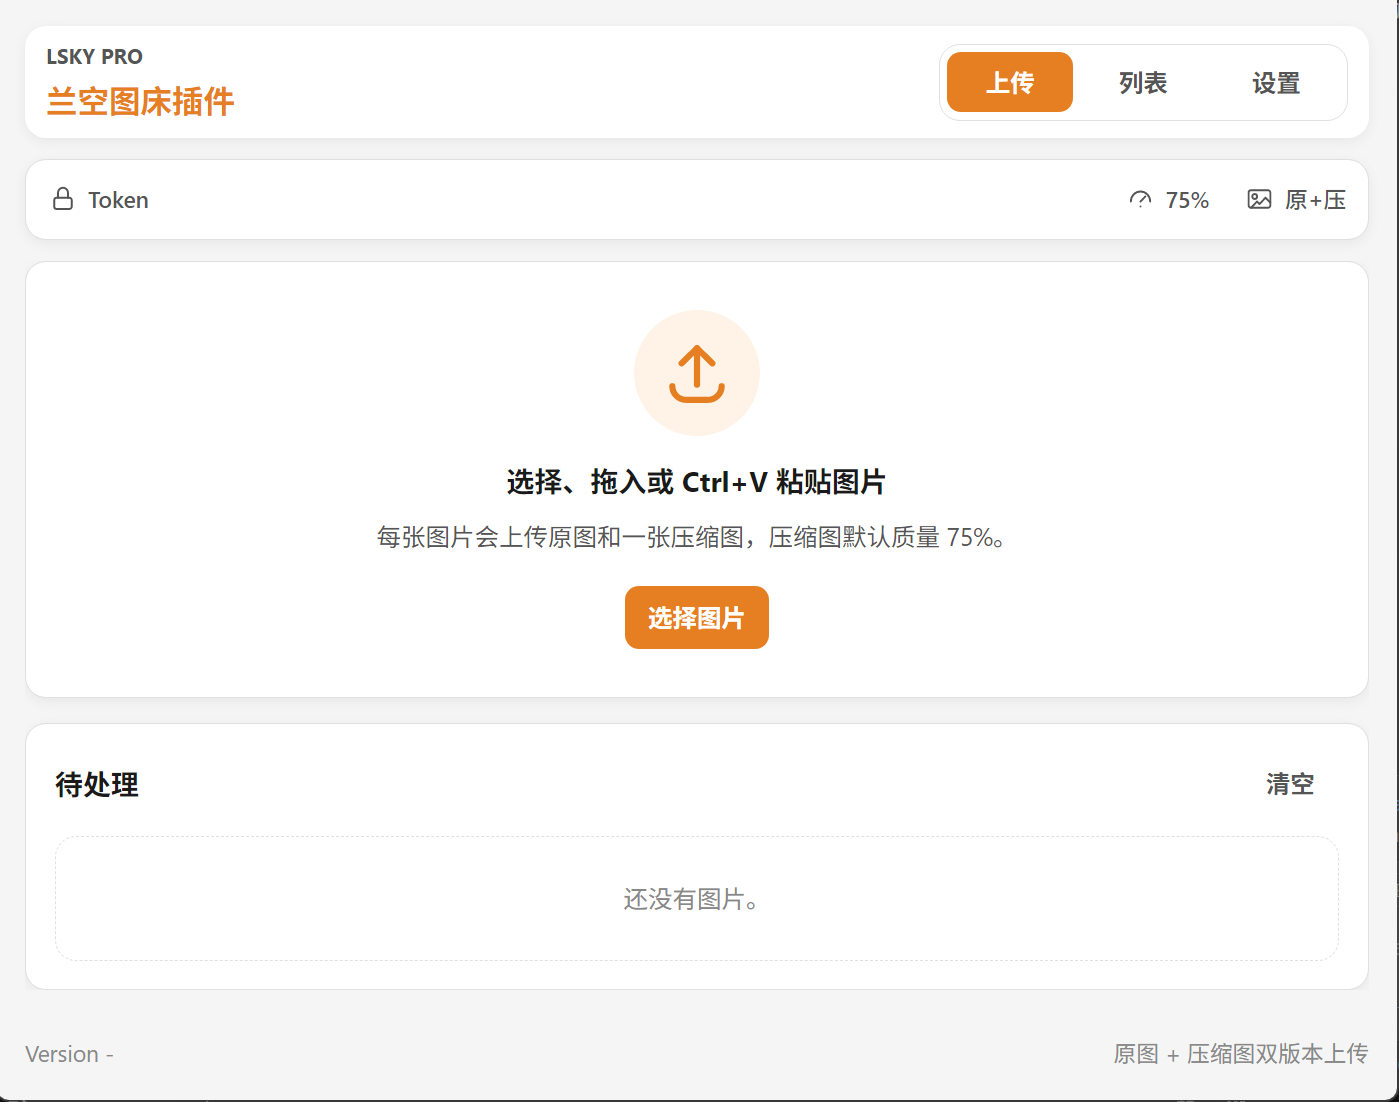Click the 选择图片 button

pyautogui.click(x=697, y=618)
